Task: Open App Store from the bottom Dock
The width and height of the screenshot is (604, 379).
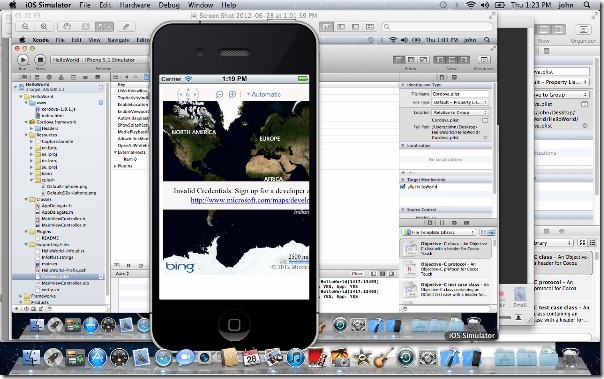Action: coord(97,358)
